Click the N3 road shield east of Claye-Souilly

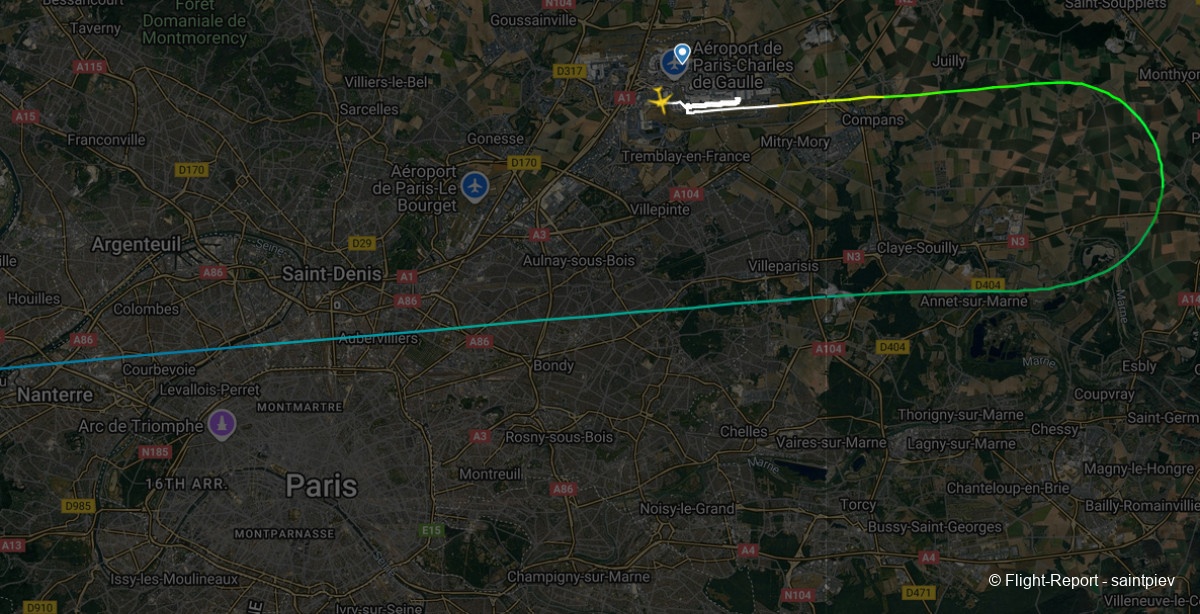pos(1018,241)
